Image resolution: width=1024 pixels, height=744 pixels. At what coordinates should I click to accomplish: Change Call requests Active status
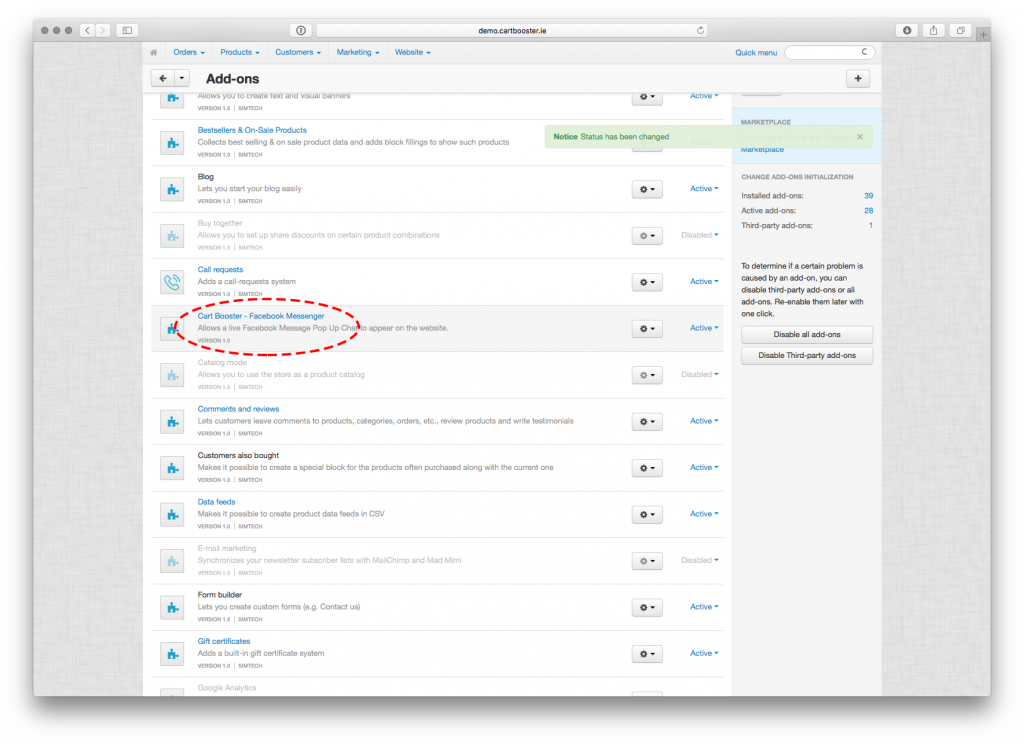pyautogui.click(x=704, y=282)
